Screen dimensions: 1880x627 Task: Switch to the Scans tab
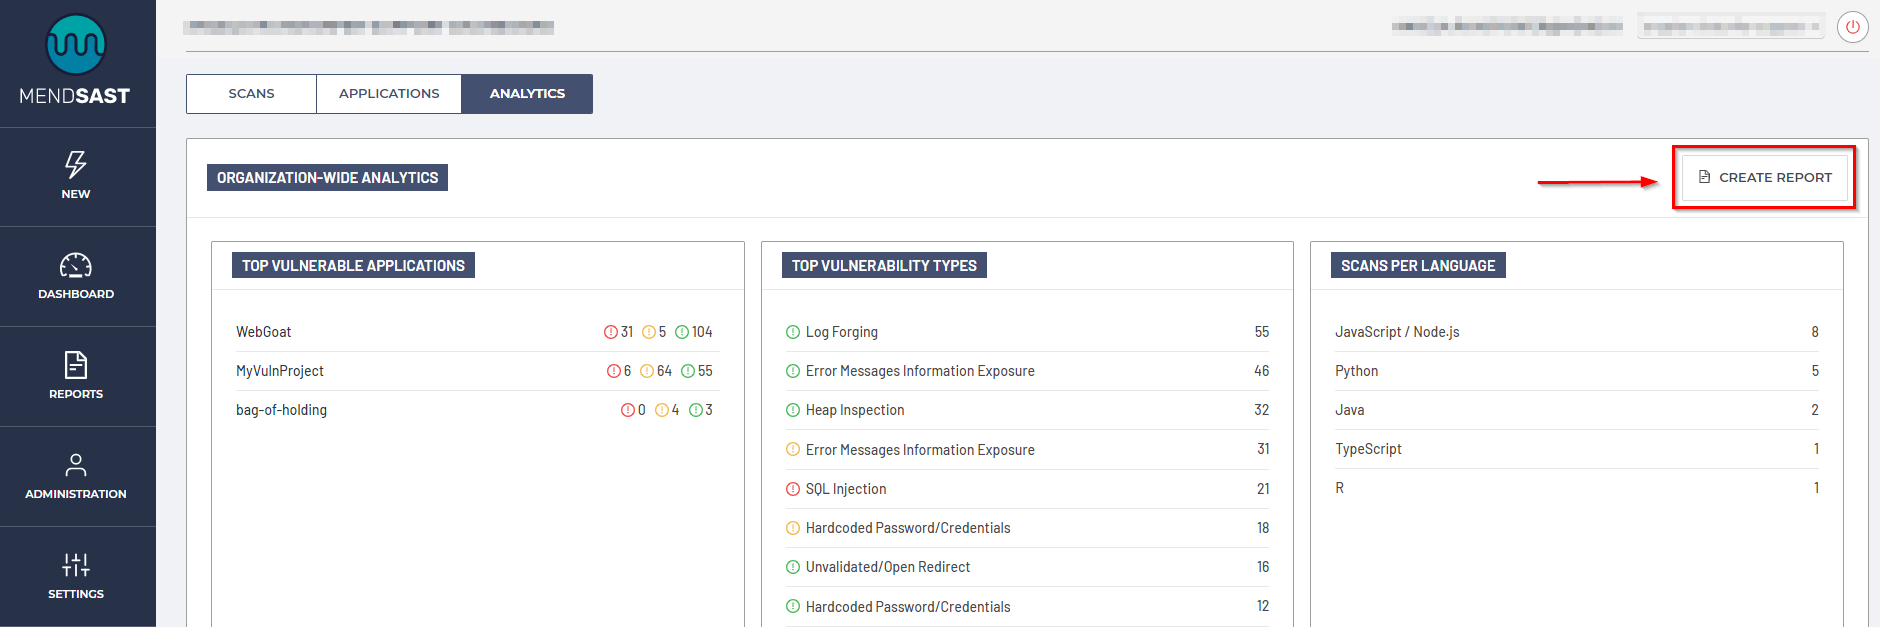click(251, 94)
